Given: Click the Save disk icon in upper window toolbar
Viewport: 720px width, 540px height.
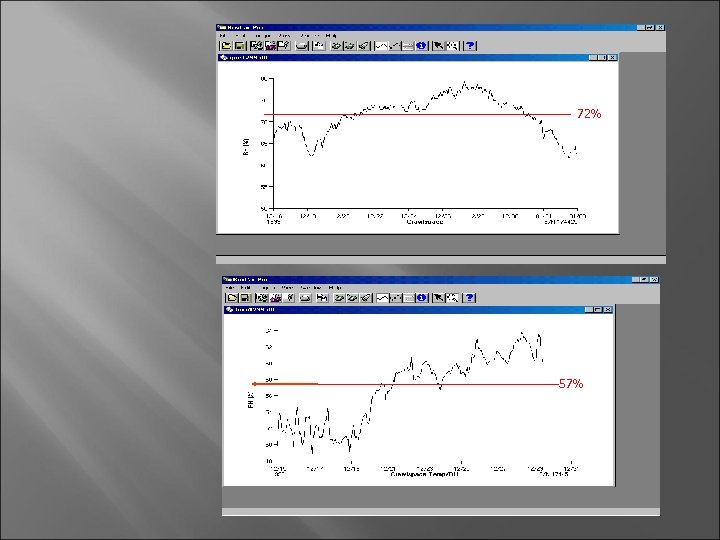Looking at the screenshot, I should point(240,45).
